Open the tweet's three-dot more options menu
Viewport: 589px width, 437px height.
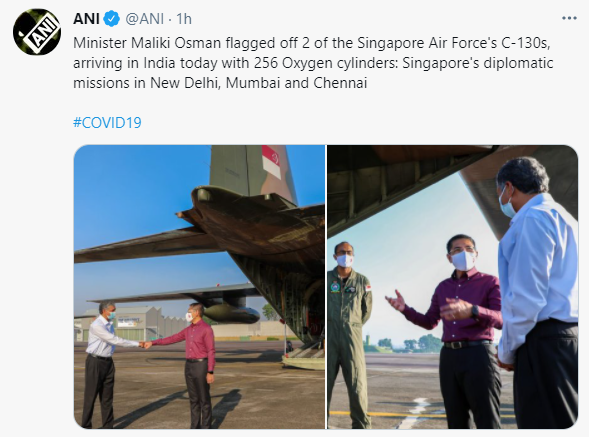[x=569, y=18]
